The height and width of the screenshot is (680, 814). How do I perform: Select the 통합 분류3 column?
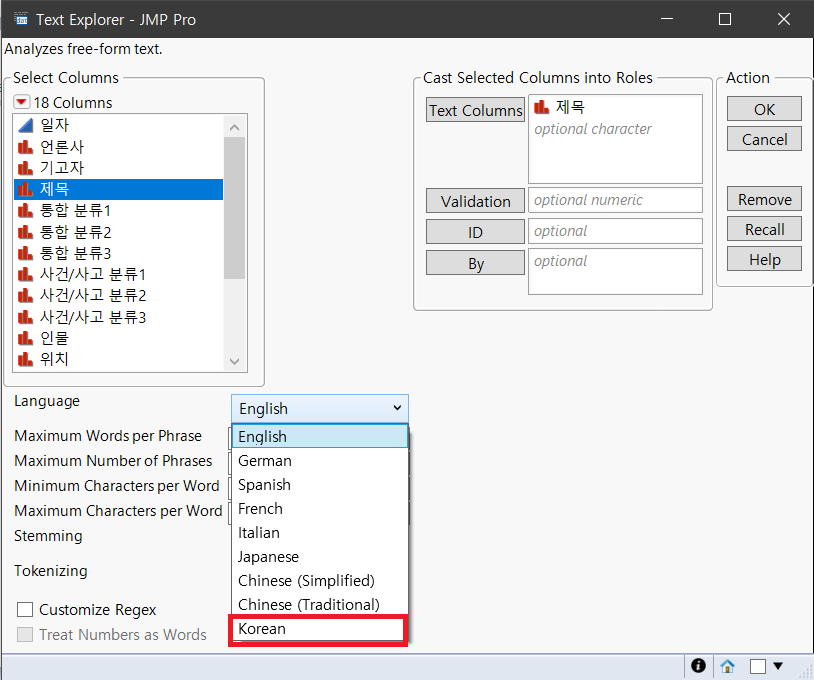pos(118,253)
